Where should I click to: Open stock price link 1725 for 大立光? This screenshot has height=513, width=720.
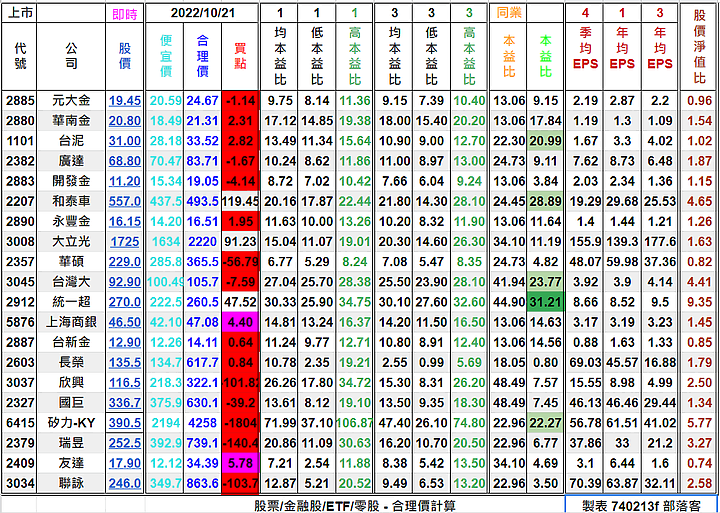(x=125, y=242)
